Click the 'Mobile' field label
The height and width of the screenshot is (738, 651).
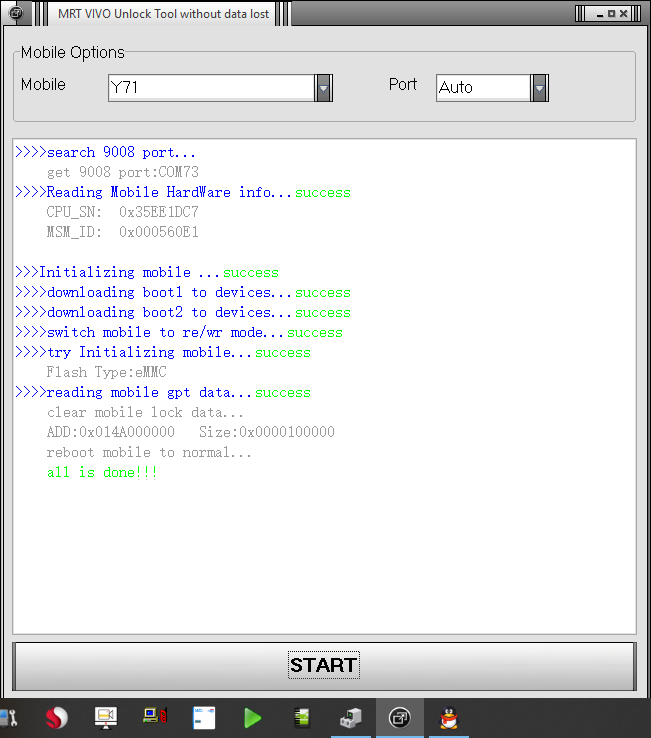(x=43, y=85)
